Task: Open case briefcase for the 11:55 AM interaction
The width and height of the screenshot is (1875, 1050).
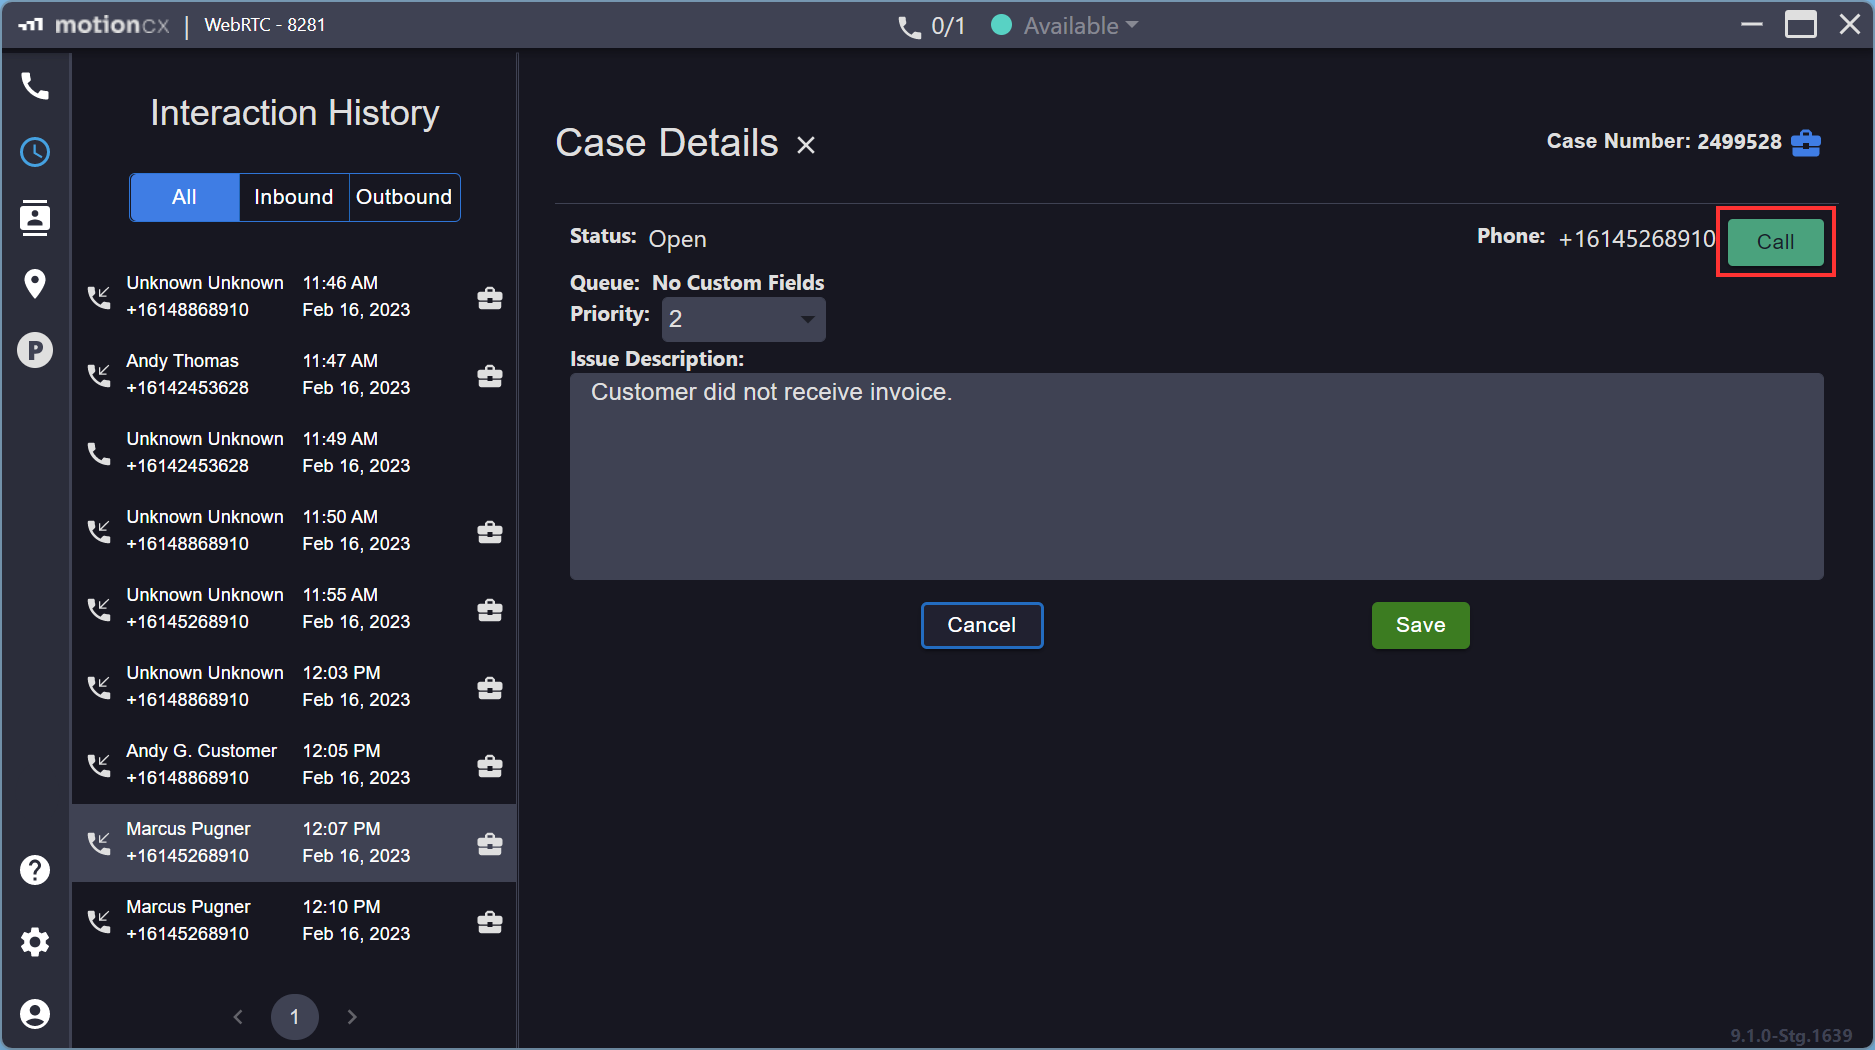Action: 490,610
